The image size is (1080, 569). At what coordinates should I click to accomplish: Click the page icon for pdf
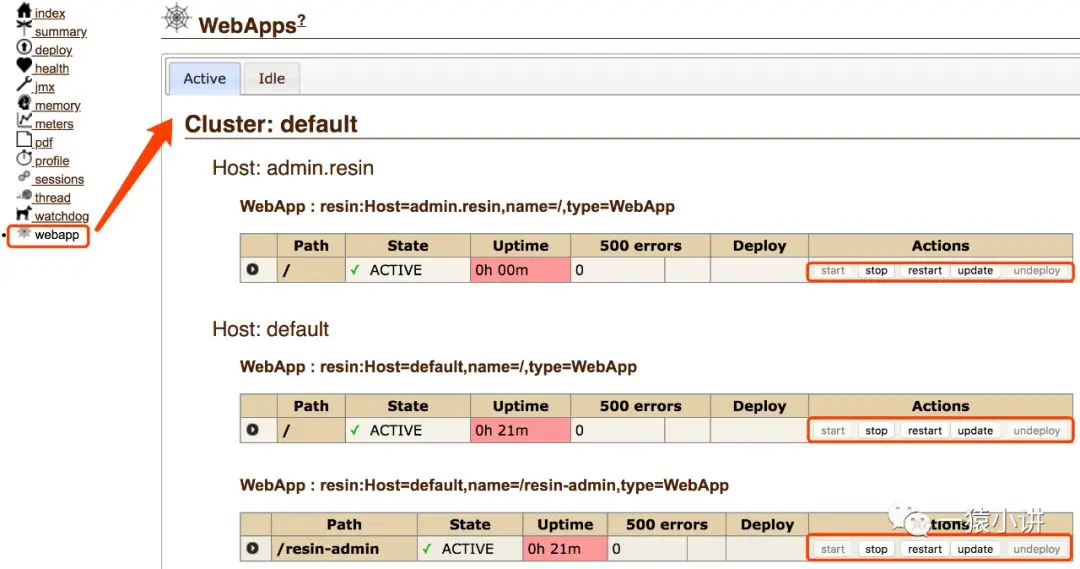(x=24, y=139)
